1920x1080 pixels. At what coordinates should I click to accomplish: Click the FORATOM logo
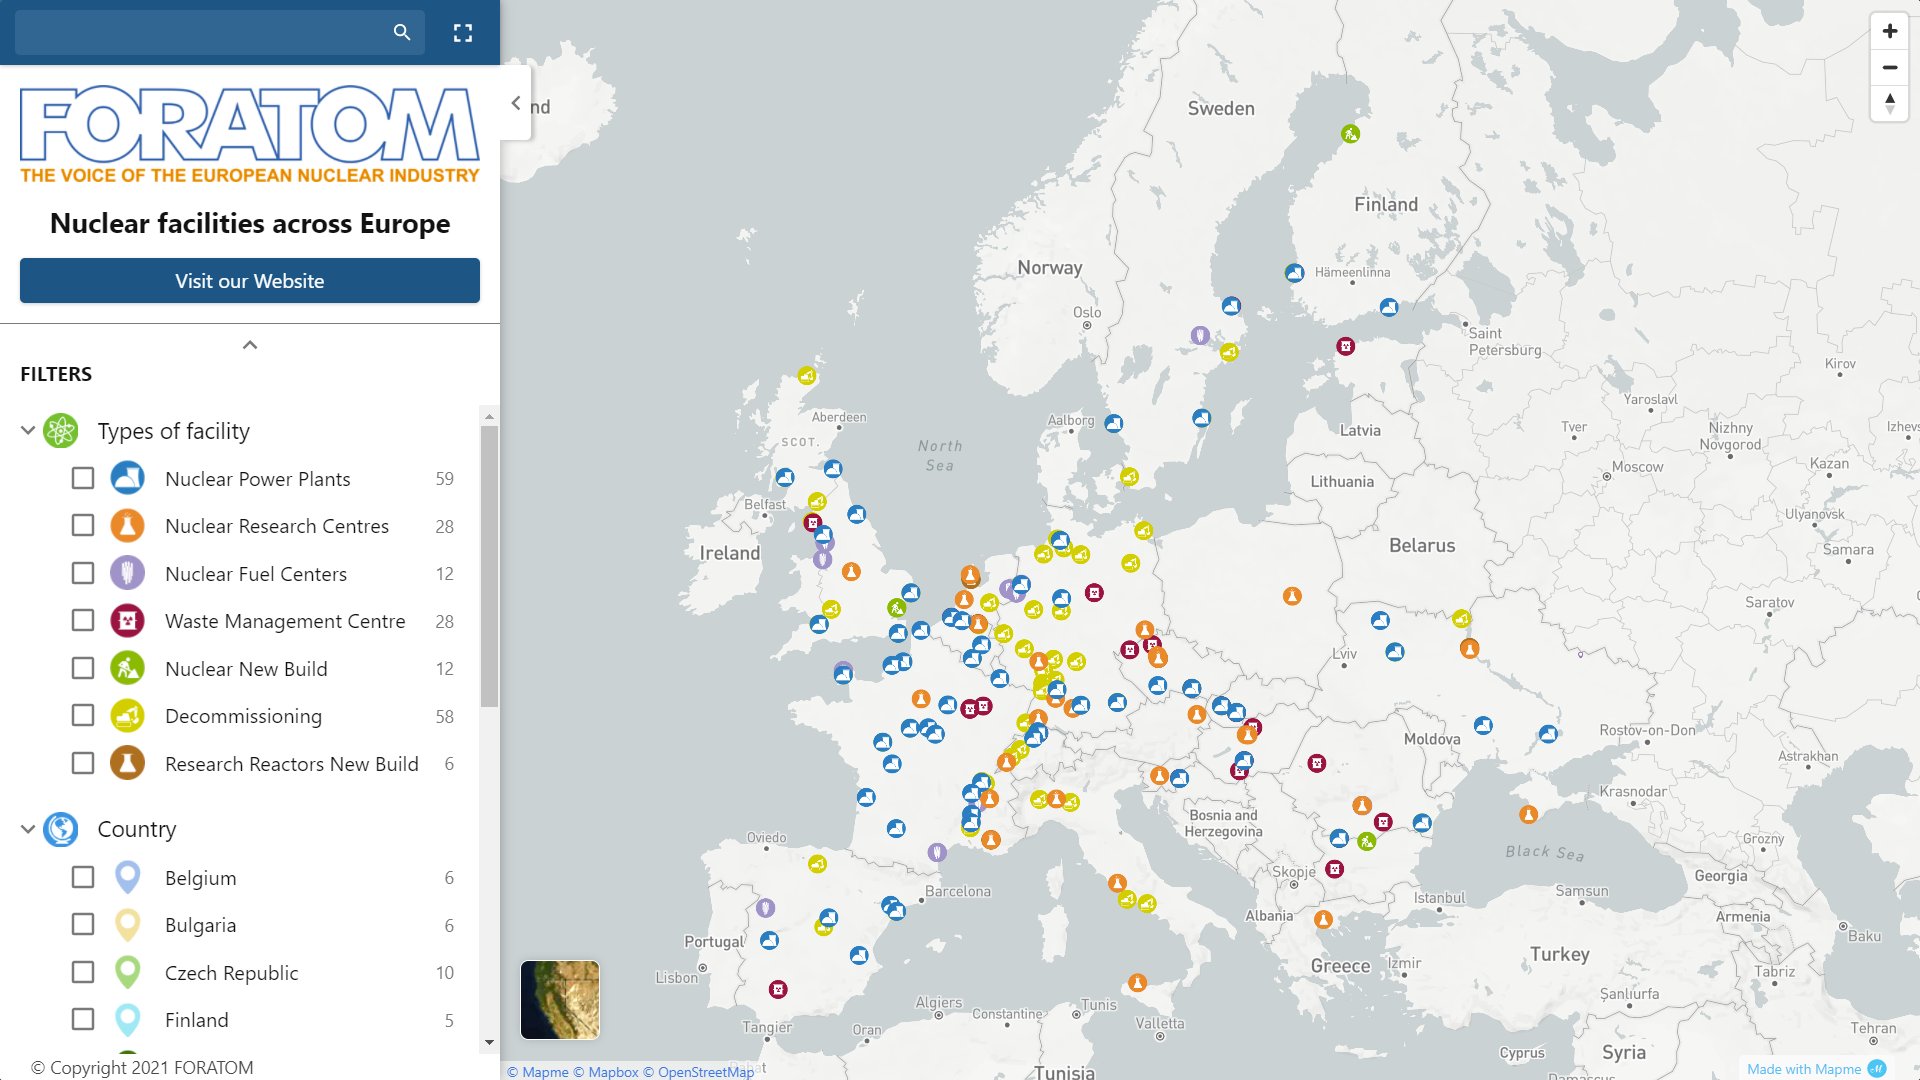tap(249, 130)
